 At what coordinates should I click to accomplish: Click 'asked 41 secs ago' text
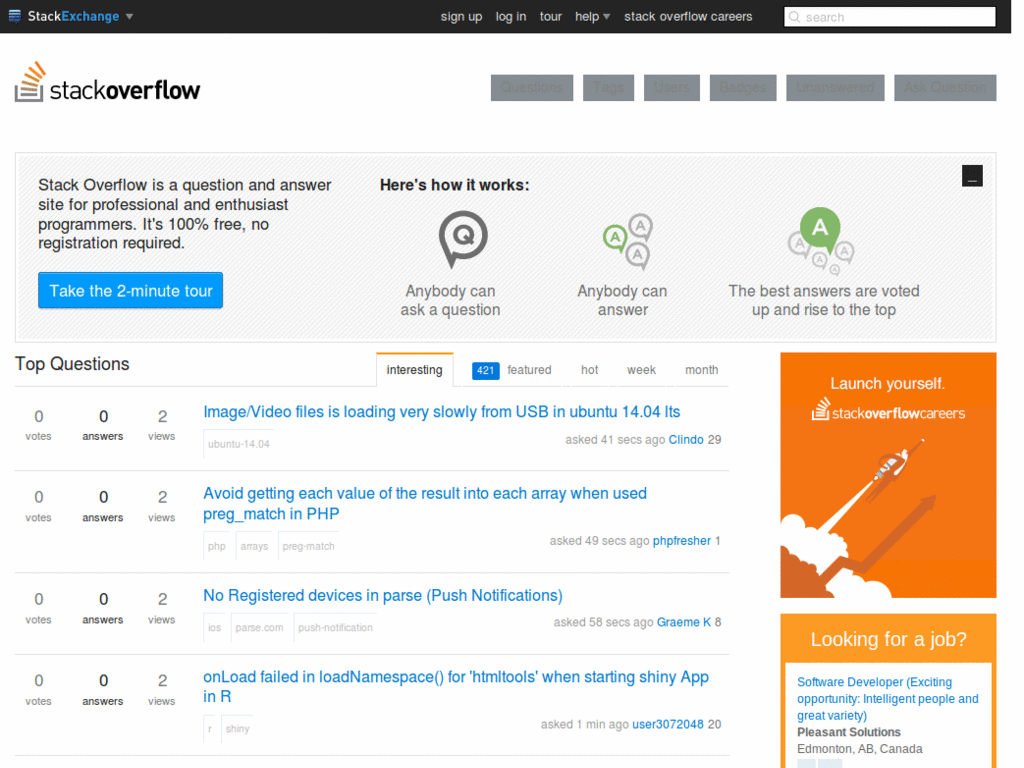[615, 440]
